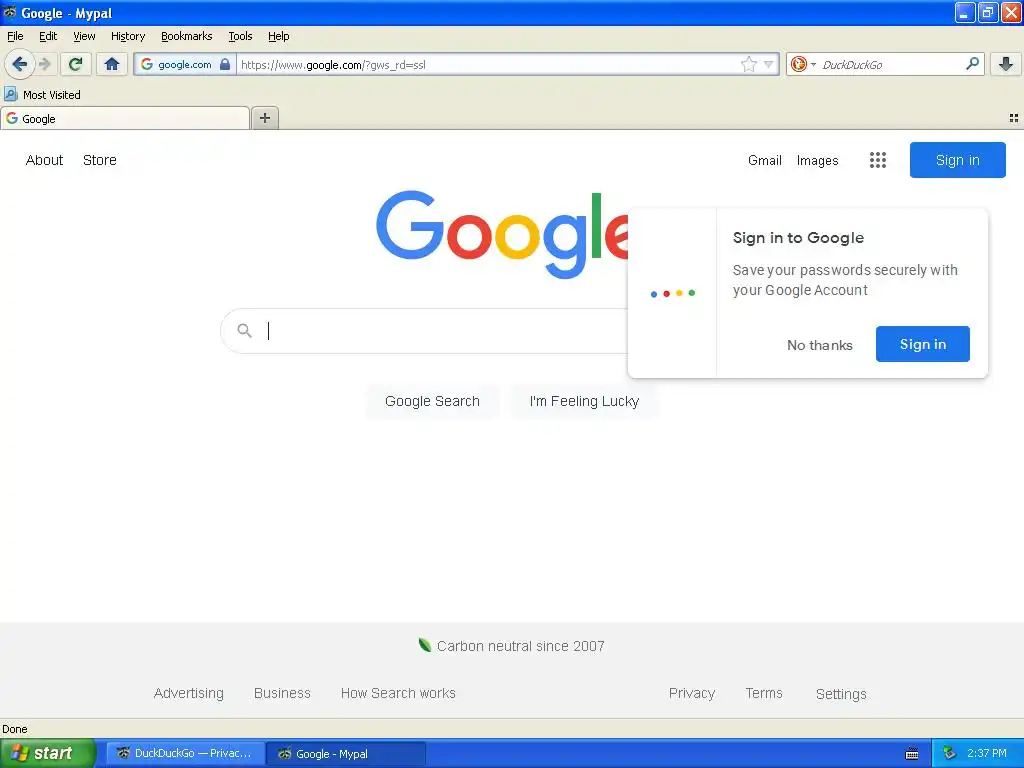Open the address bar history dropdown arrow
This screenshot has height=768, width=1024.
(x=769, y=64)
